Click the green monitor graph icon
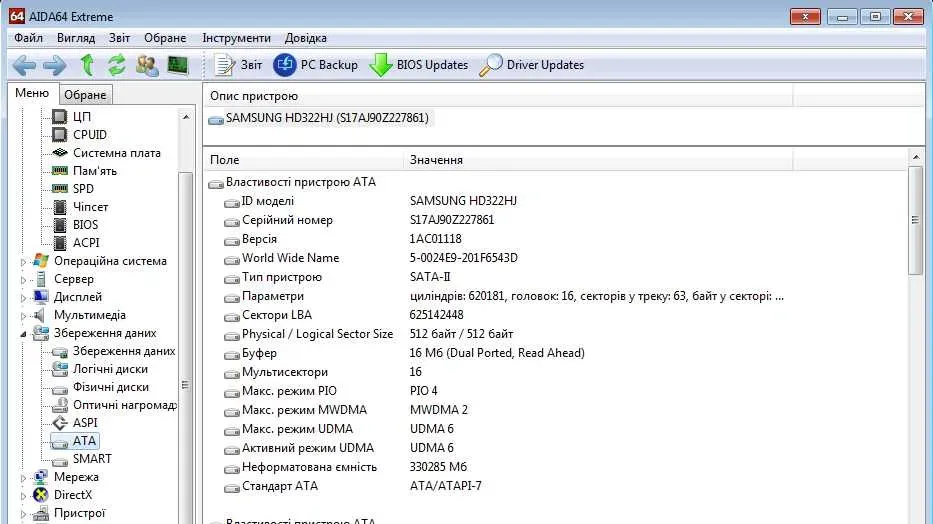This screenshot has height=524, width=933. coord(178,65)
